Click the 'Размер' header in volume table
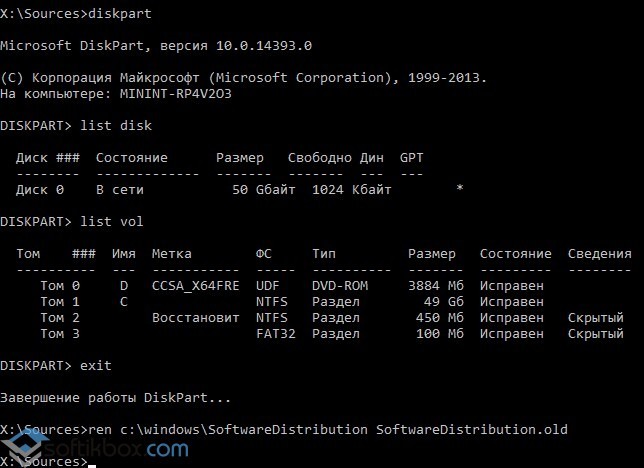 click(x=432, y=253)
